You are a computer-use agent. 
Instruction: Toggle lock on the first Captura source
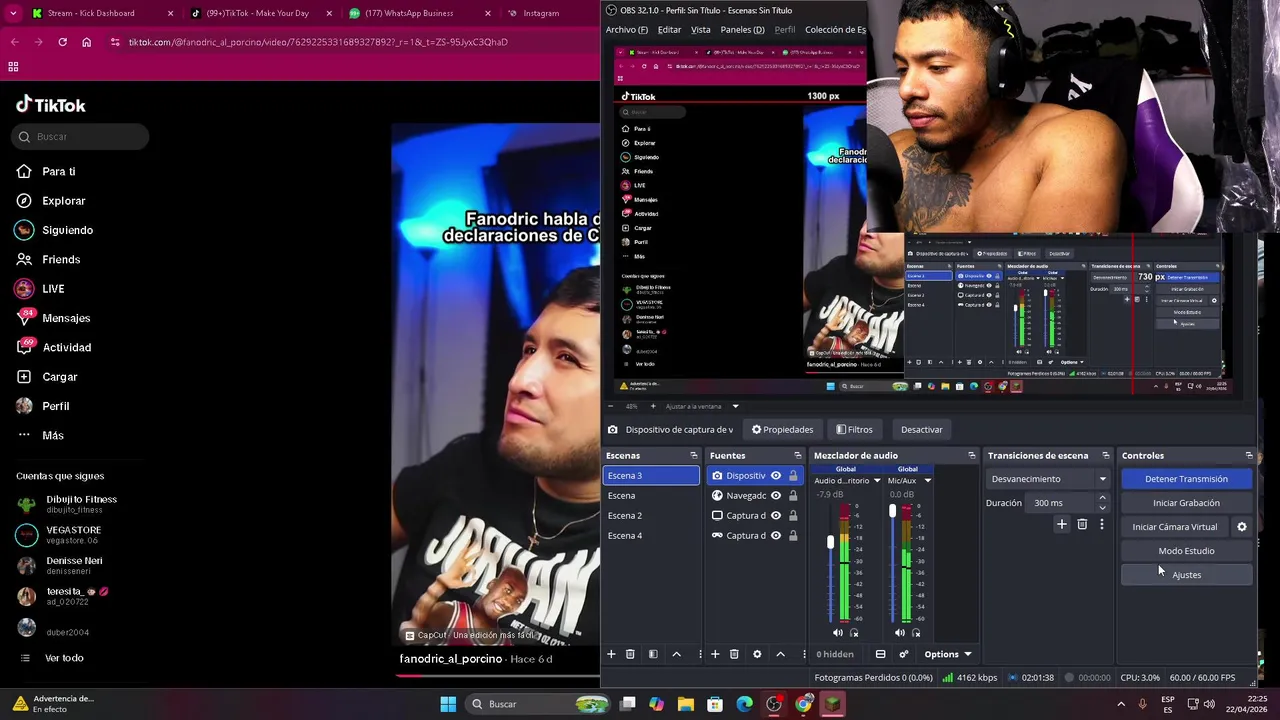[793, 516]
